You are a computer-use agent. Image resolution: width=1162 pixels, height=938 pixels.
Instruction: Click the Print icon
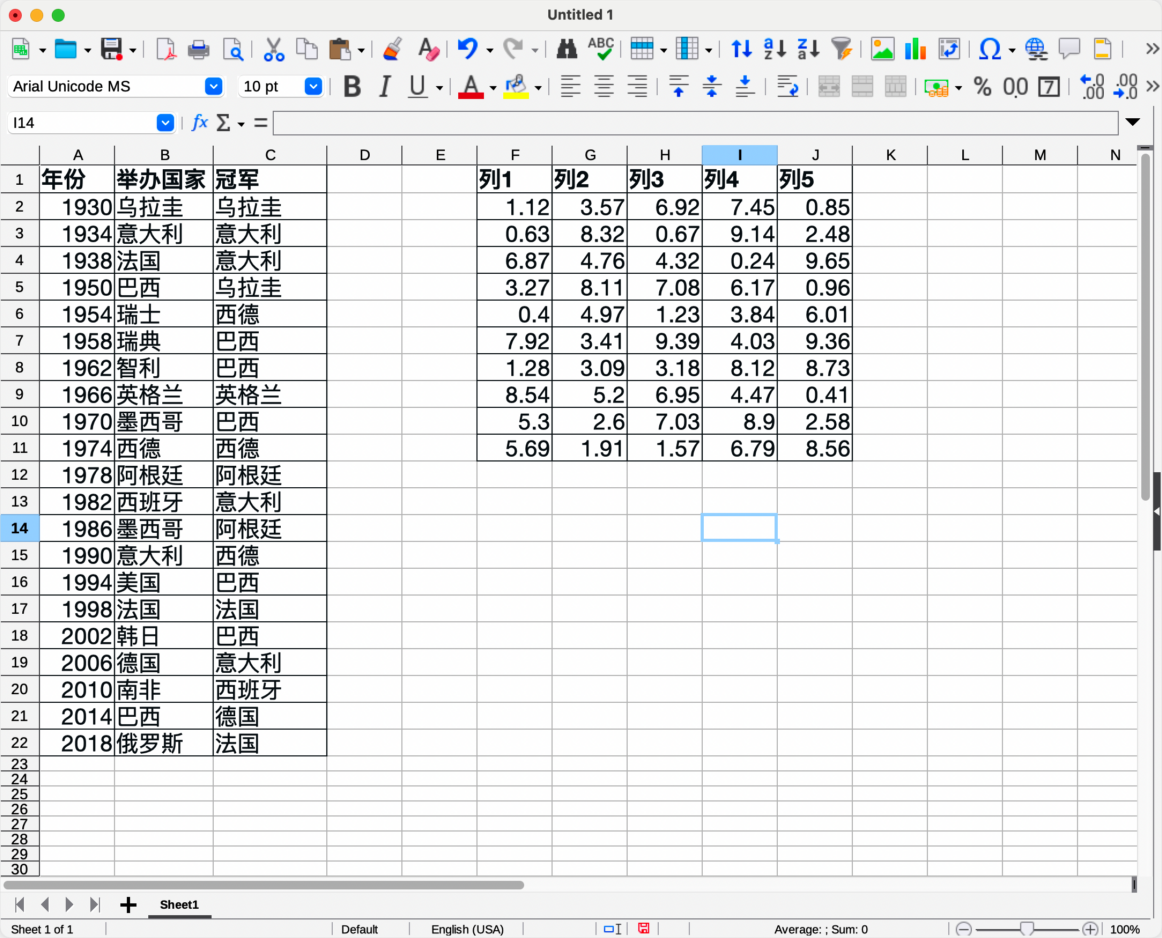click(199, 50)
